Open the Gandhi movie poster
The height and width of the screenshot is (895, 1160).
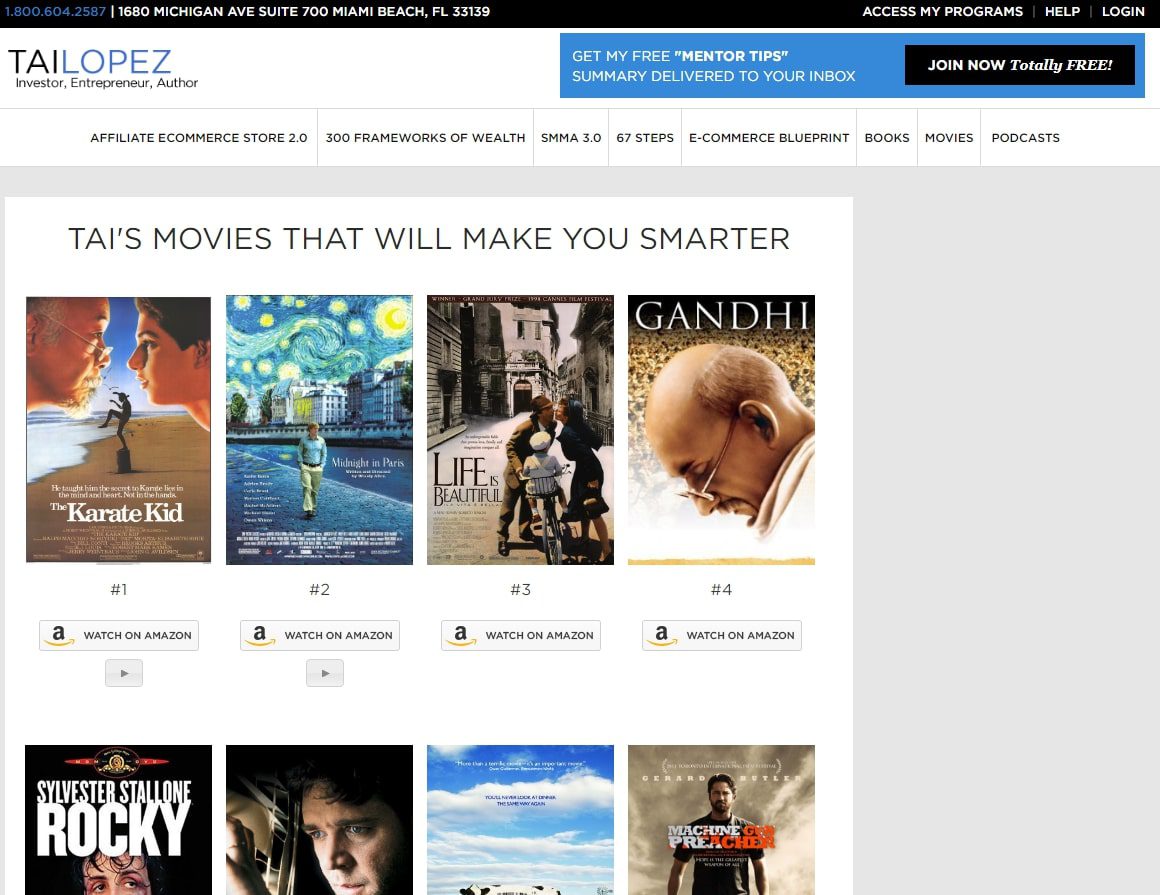click(x=721, y=430)
